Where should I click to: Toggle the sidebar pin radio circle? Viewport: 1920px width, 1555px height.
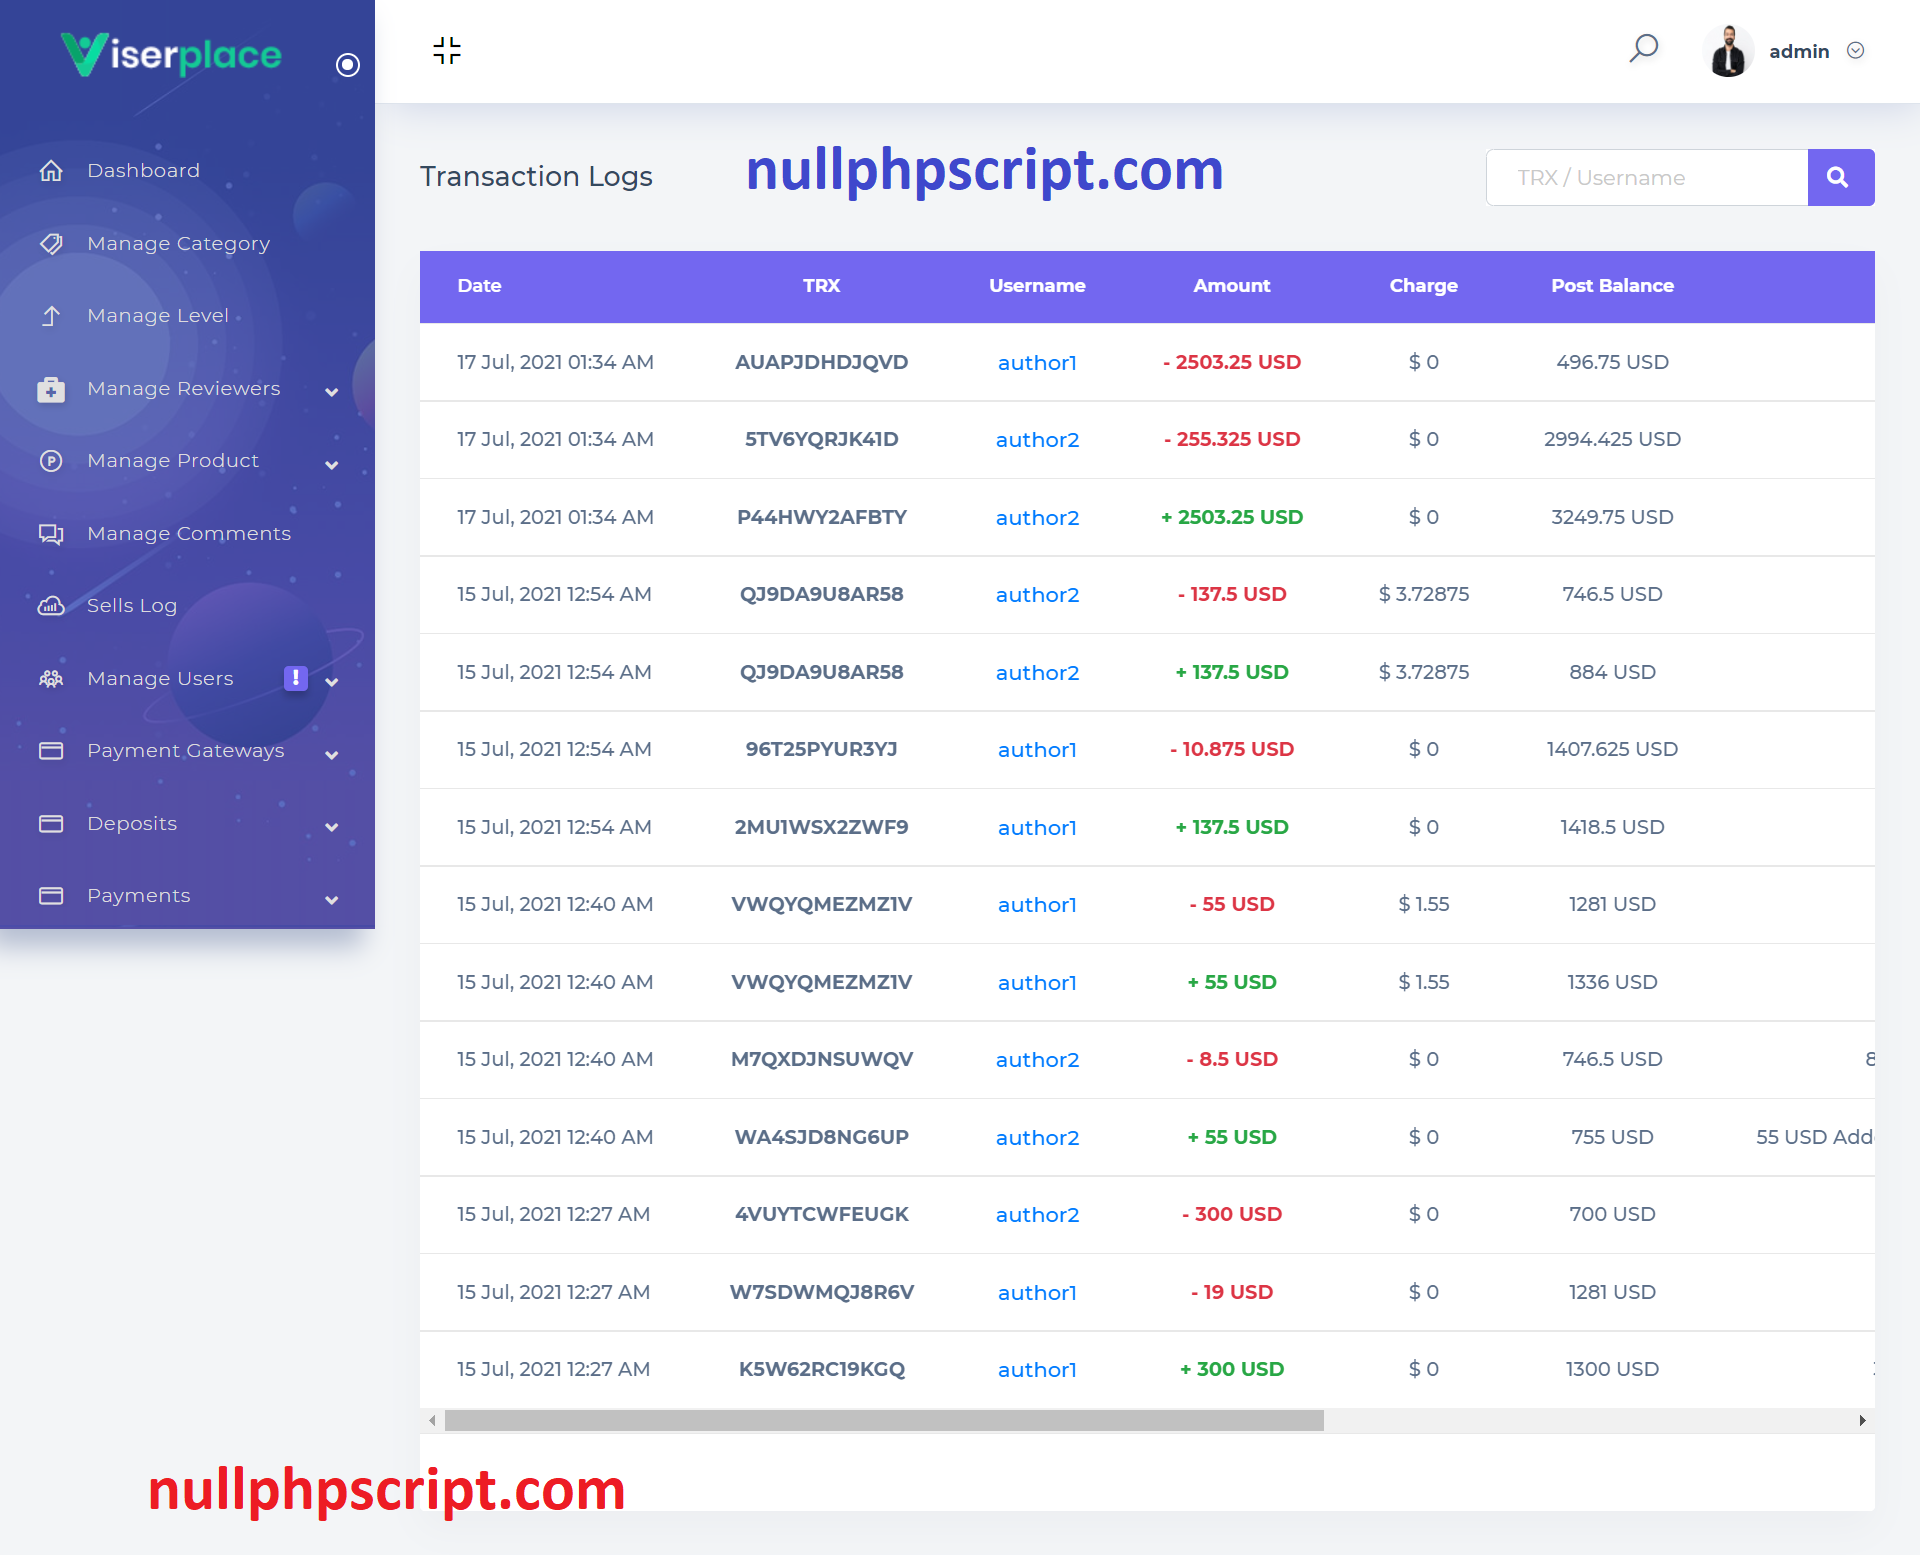[348, 65]
